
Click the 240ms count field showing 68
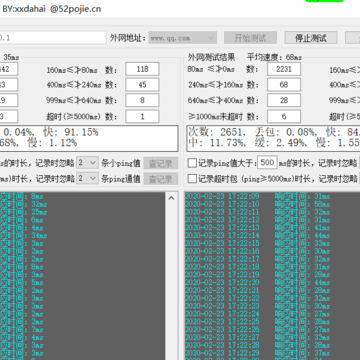pos(284,85)
